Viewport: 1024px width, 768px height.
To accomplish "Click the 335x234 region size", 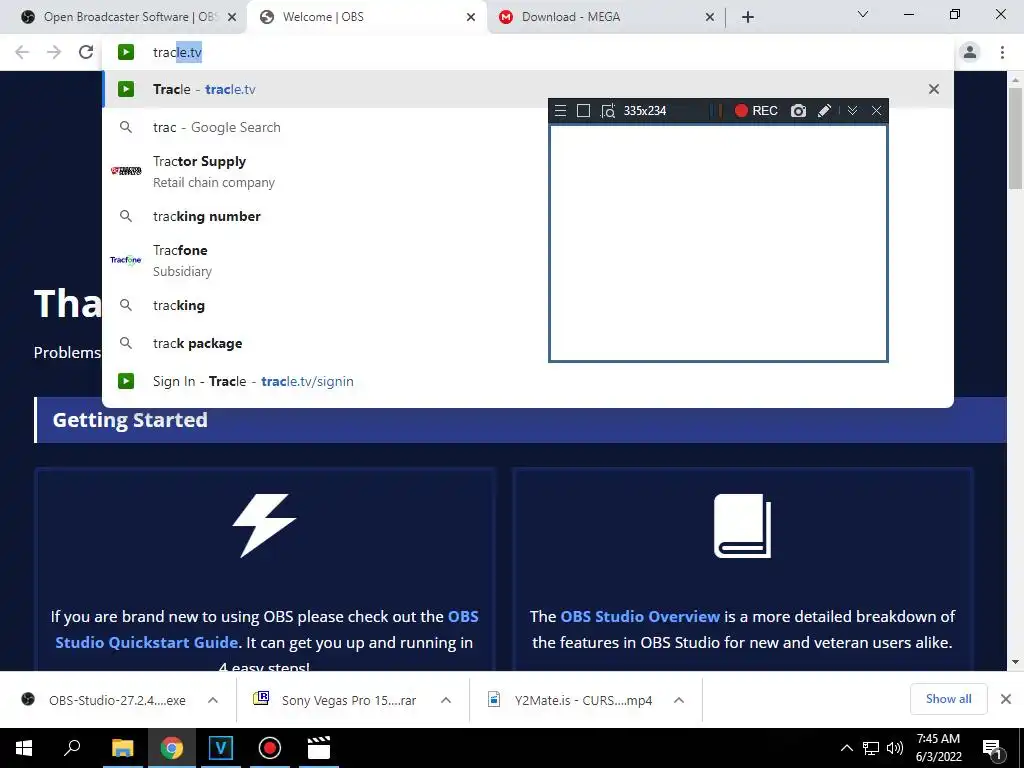I will coord(645,110).
